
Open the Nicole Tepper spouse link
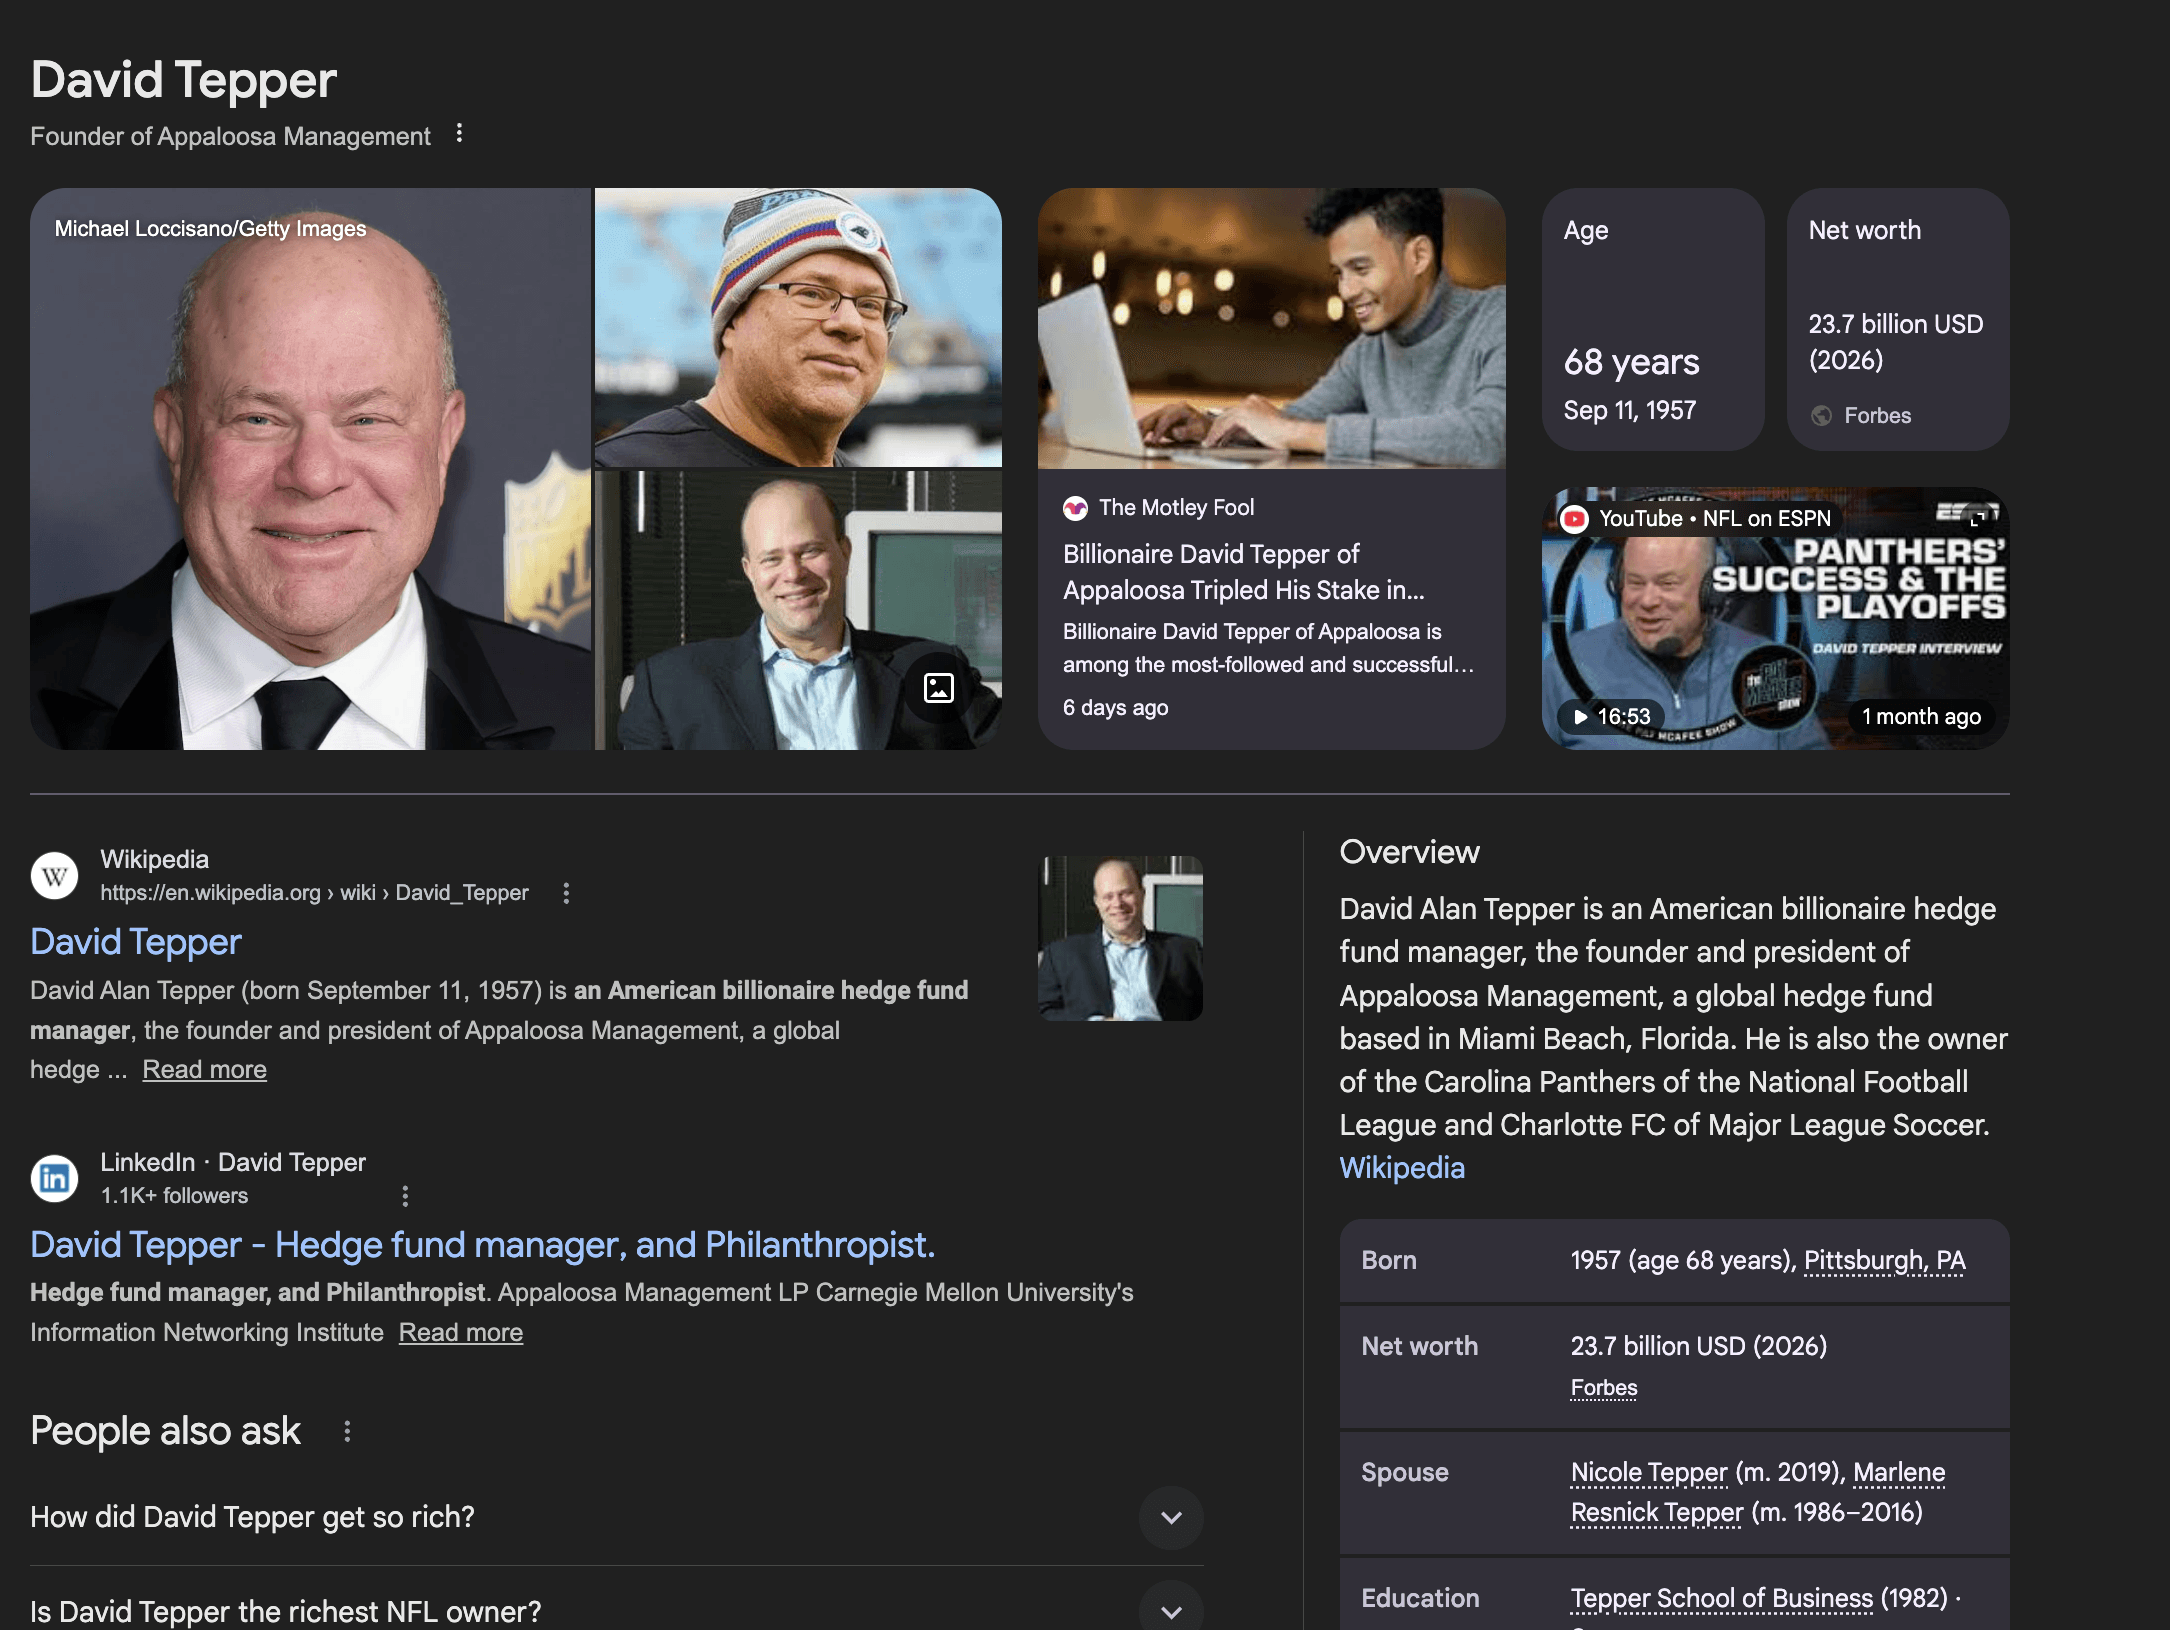tap(1648, 1473)
